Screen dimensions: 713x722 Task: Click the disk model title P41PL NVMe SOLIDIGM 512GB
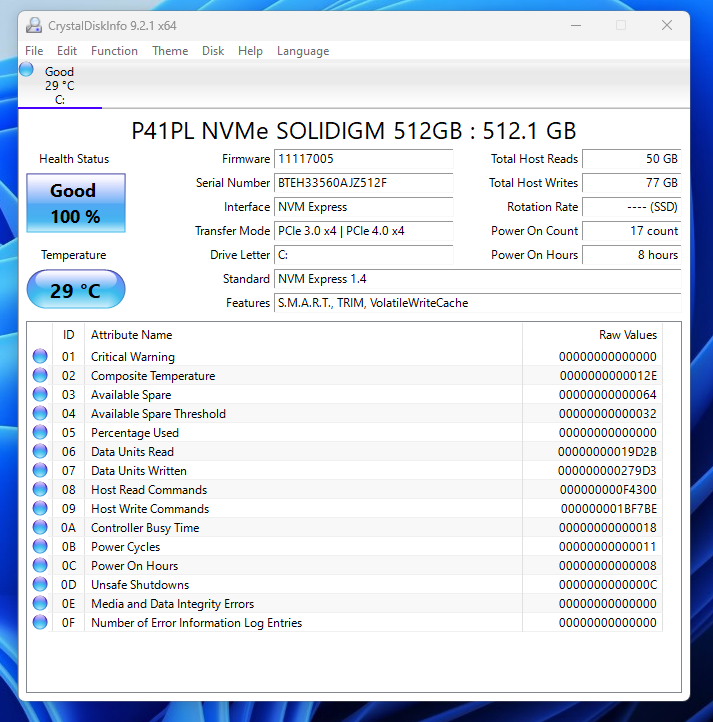[x=353, y=131]
